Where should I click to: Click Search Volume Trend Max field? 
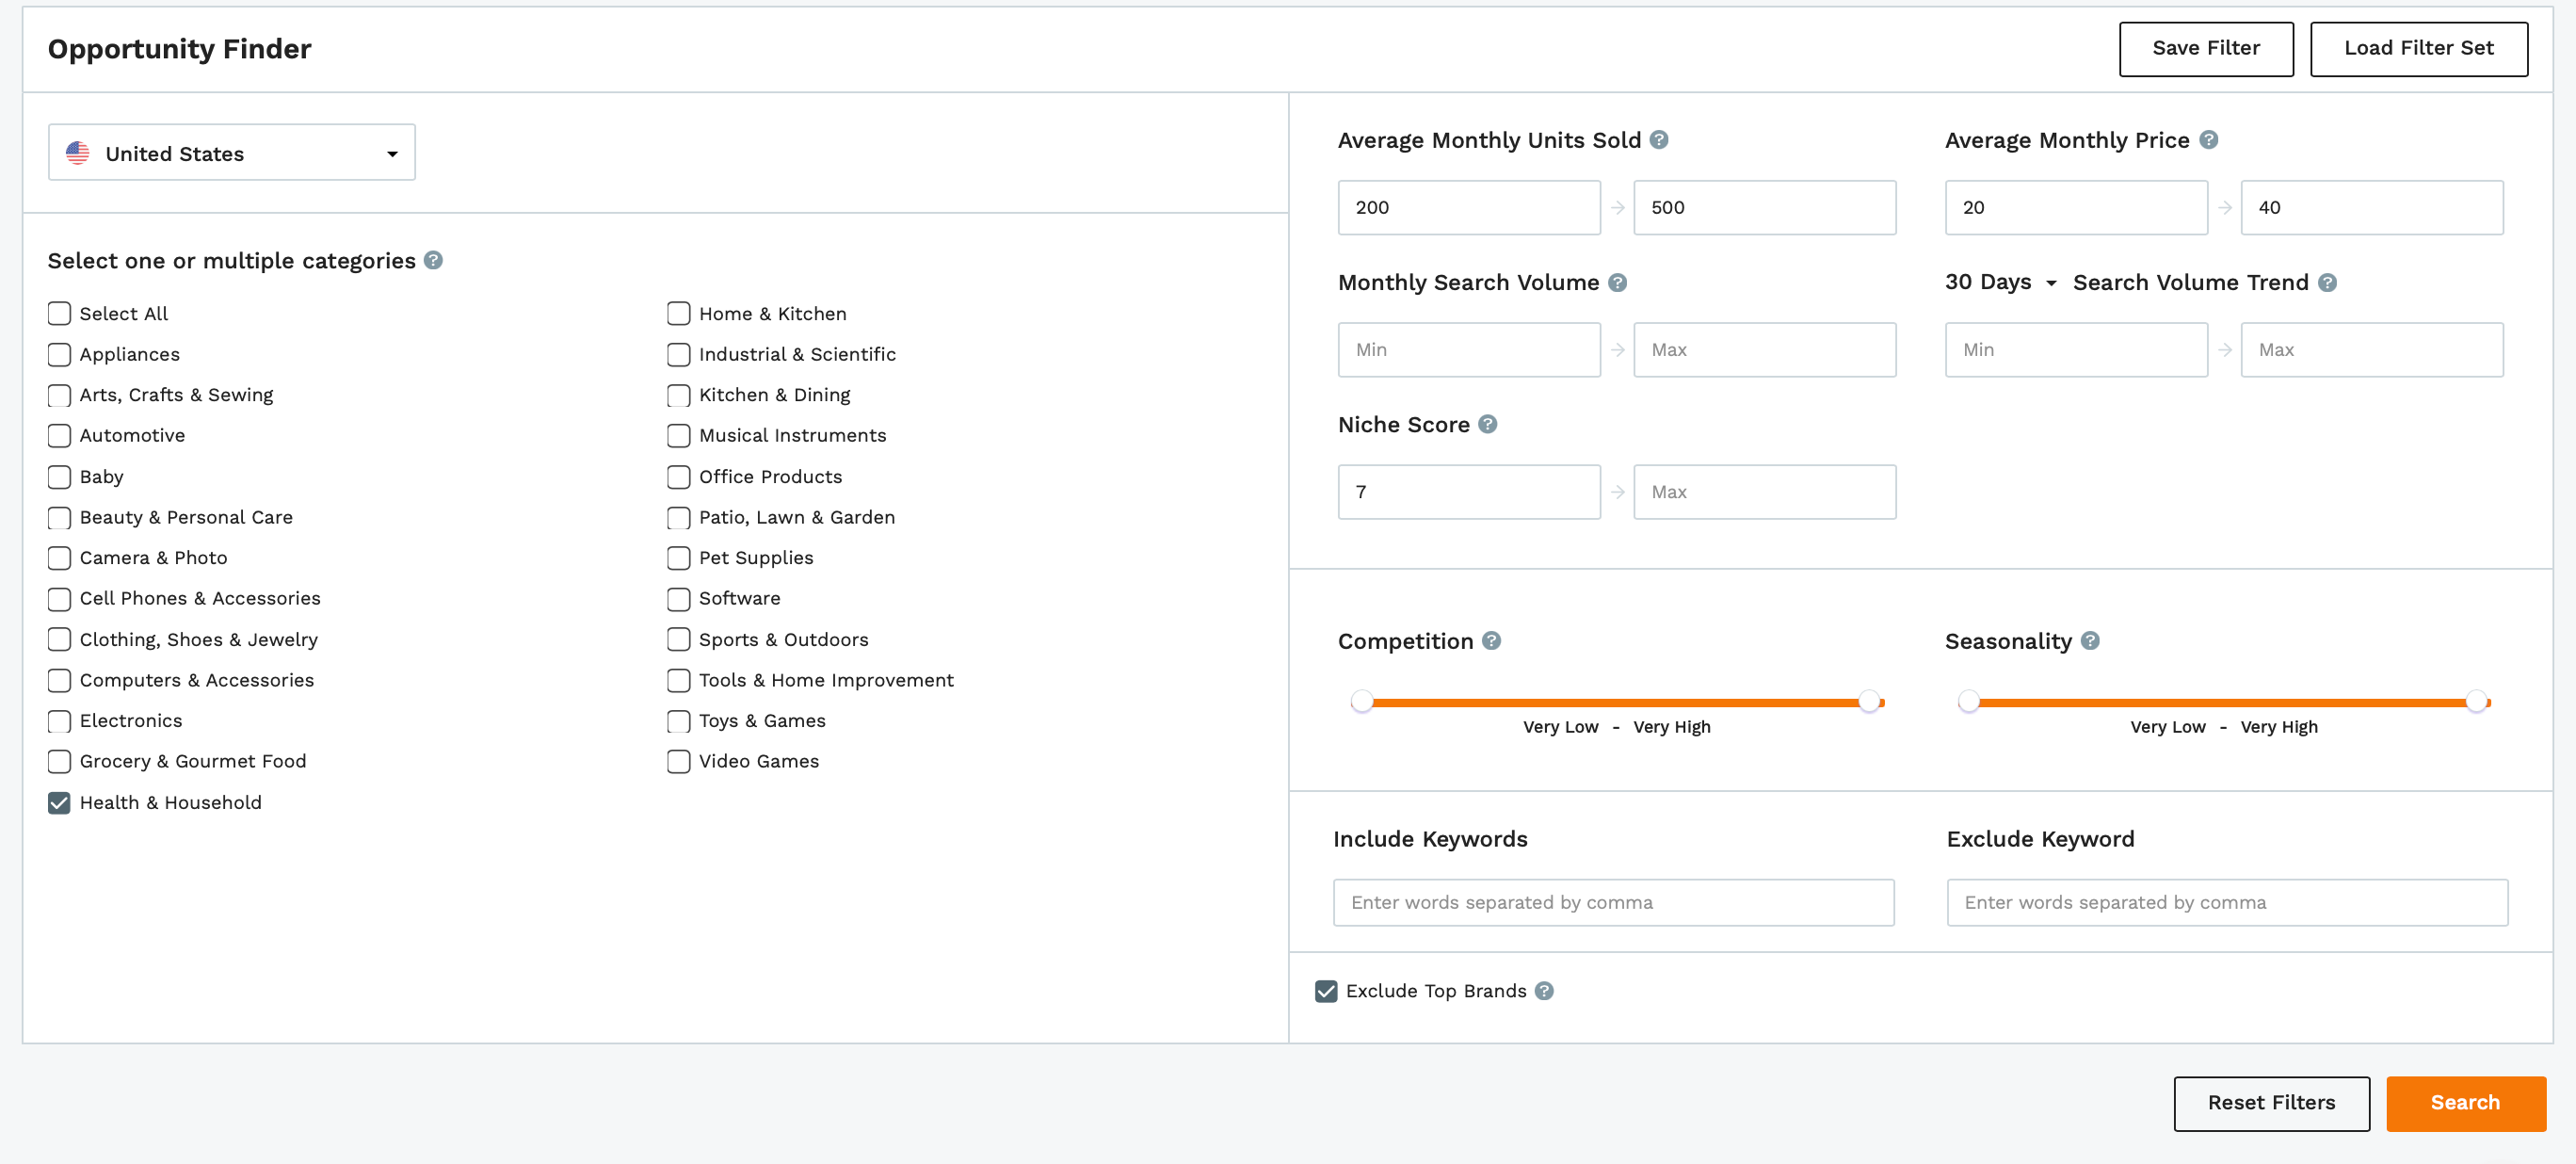tap(2372, 350)
